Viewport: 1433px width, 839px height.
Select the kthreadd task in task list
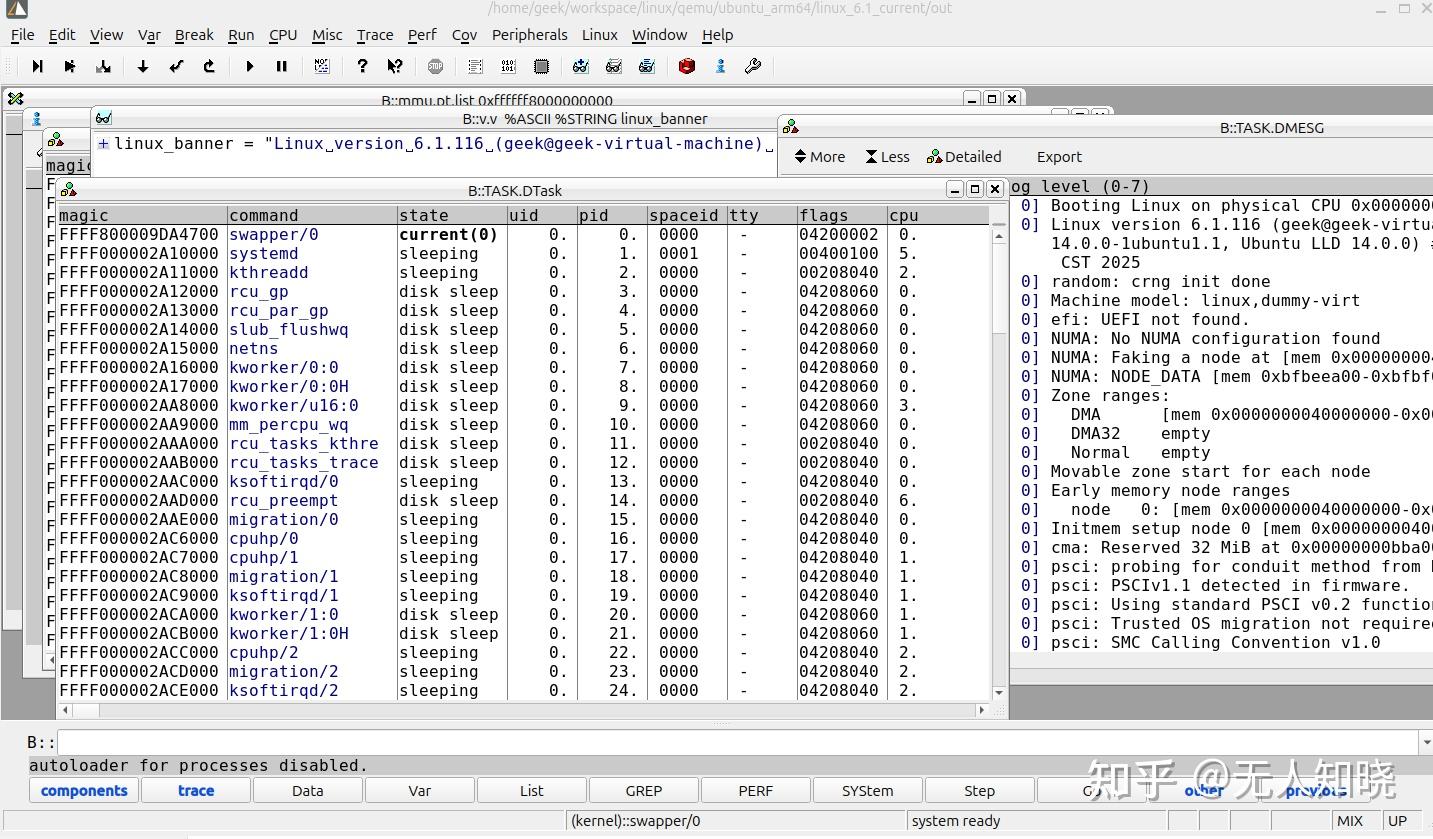[x=268, y=273]
